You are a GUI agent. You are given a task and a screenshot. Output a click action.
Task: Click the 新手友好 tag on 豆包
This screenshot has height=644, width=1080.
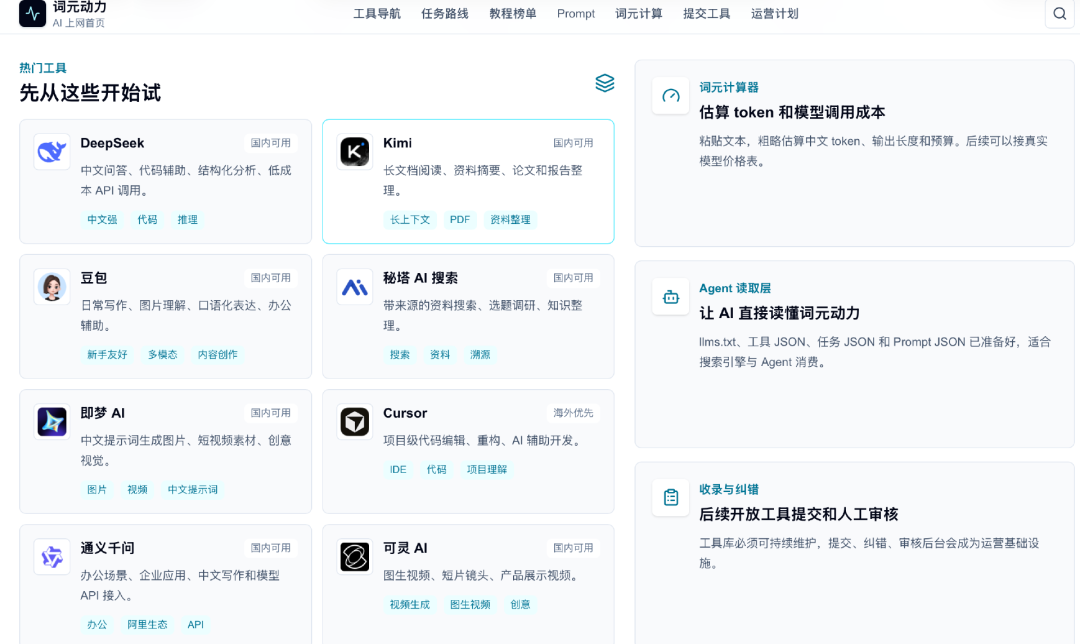(x=107, y=355)
